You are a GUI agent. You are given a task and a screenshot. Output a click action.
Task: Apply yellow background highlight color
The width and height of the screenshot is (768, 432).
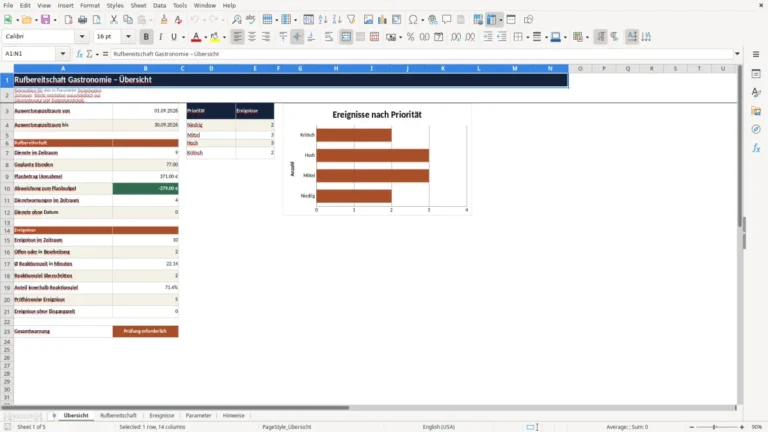click(215, 37)
